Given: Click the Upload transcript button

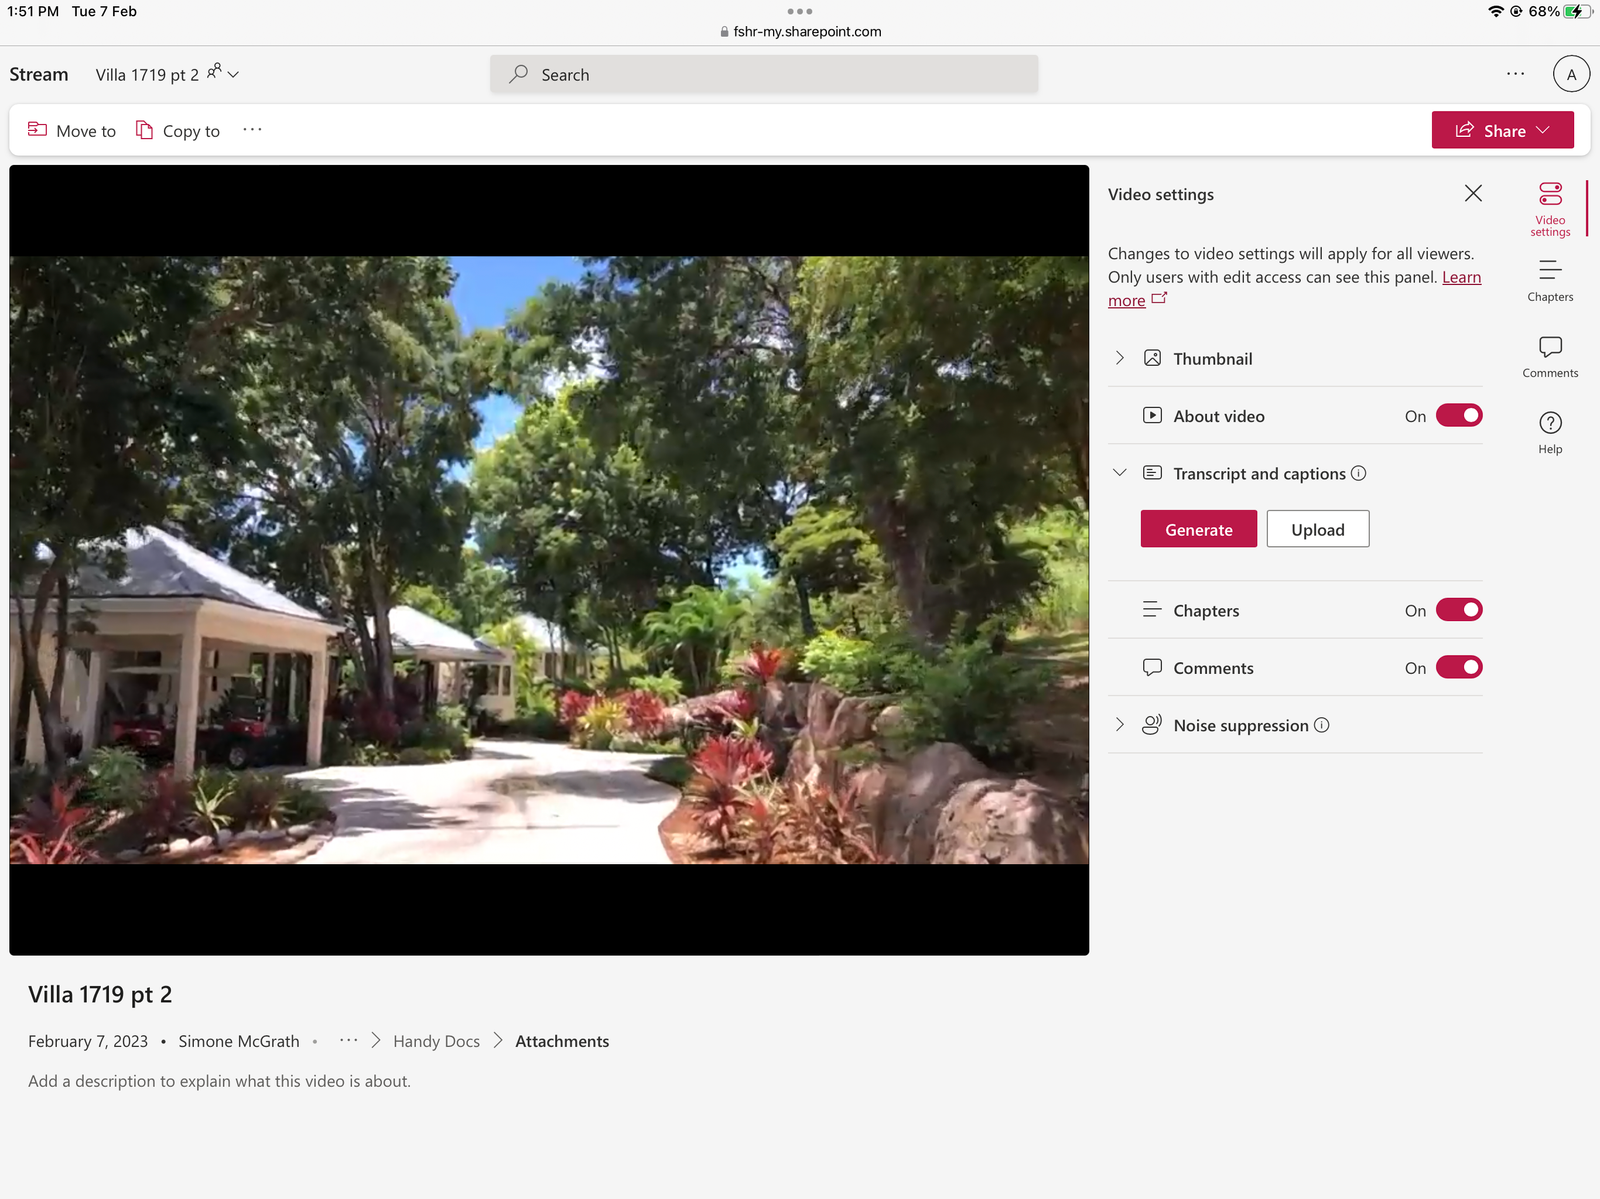Looking at the screenshot, I should point(1317,529).
